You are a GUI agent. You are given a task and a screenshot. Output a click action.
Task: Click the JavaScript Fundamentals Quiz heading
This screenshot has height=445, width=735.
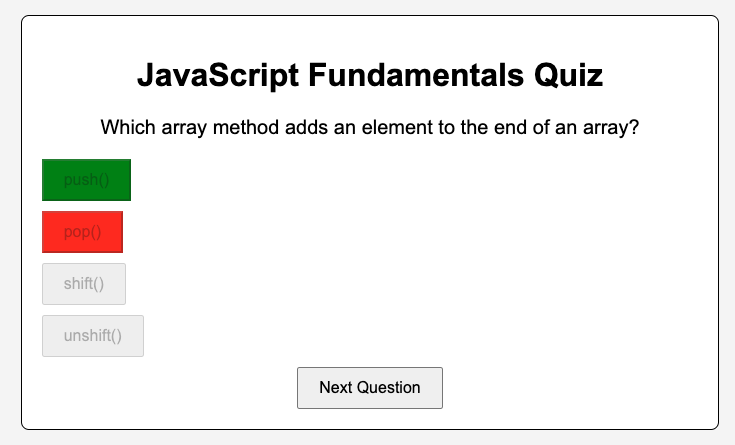[370, 75]
